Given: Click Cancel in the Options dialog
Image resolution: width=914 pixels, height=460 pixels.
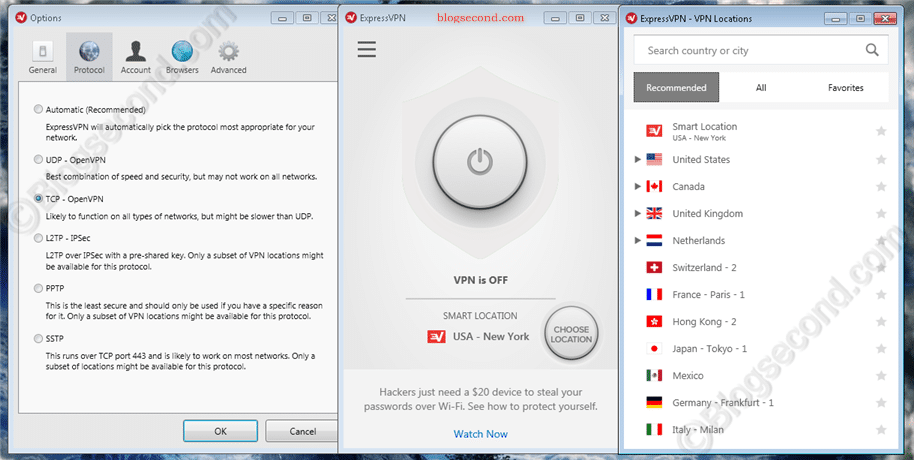Looking at the screenshot, I should coord(301,431).
